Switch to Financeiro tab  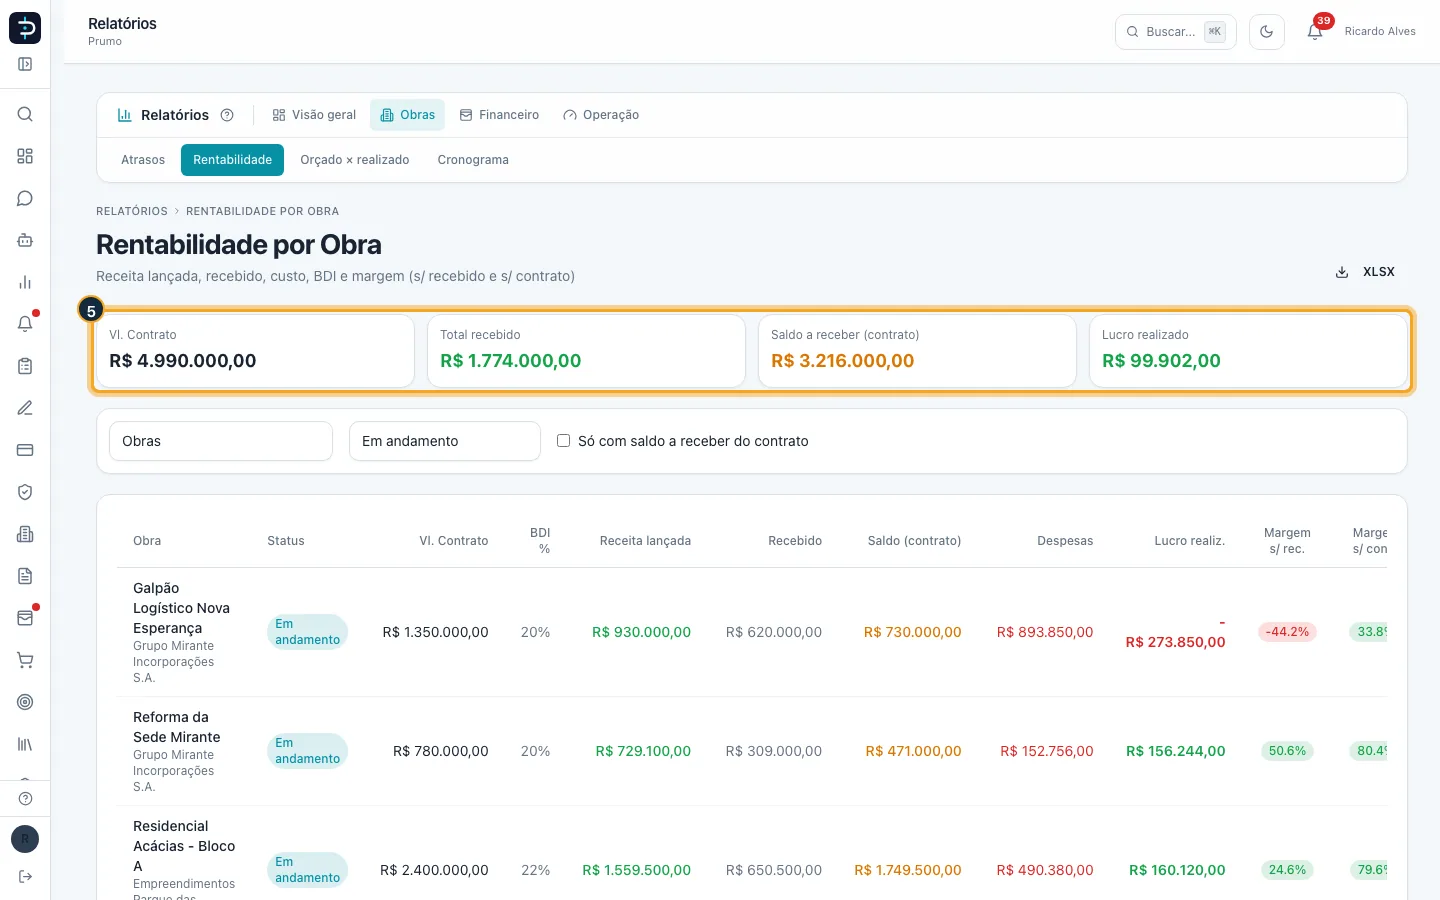499,115
